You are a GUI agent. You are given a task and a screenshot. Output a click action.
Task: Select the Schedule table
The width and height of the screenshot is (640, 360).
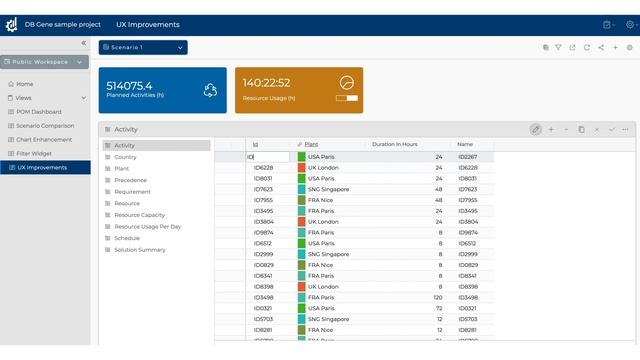[127, 238]
